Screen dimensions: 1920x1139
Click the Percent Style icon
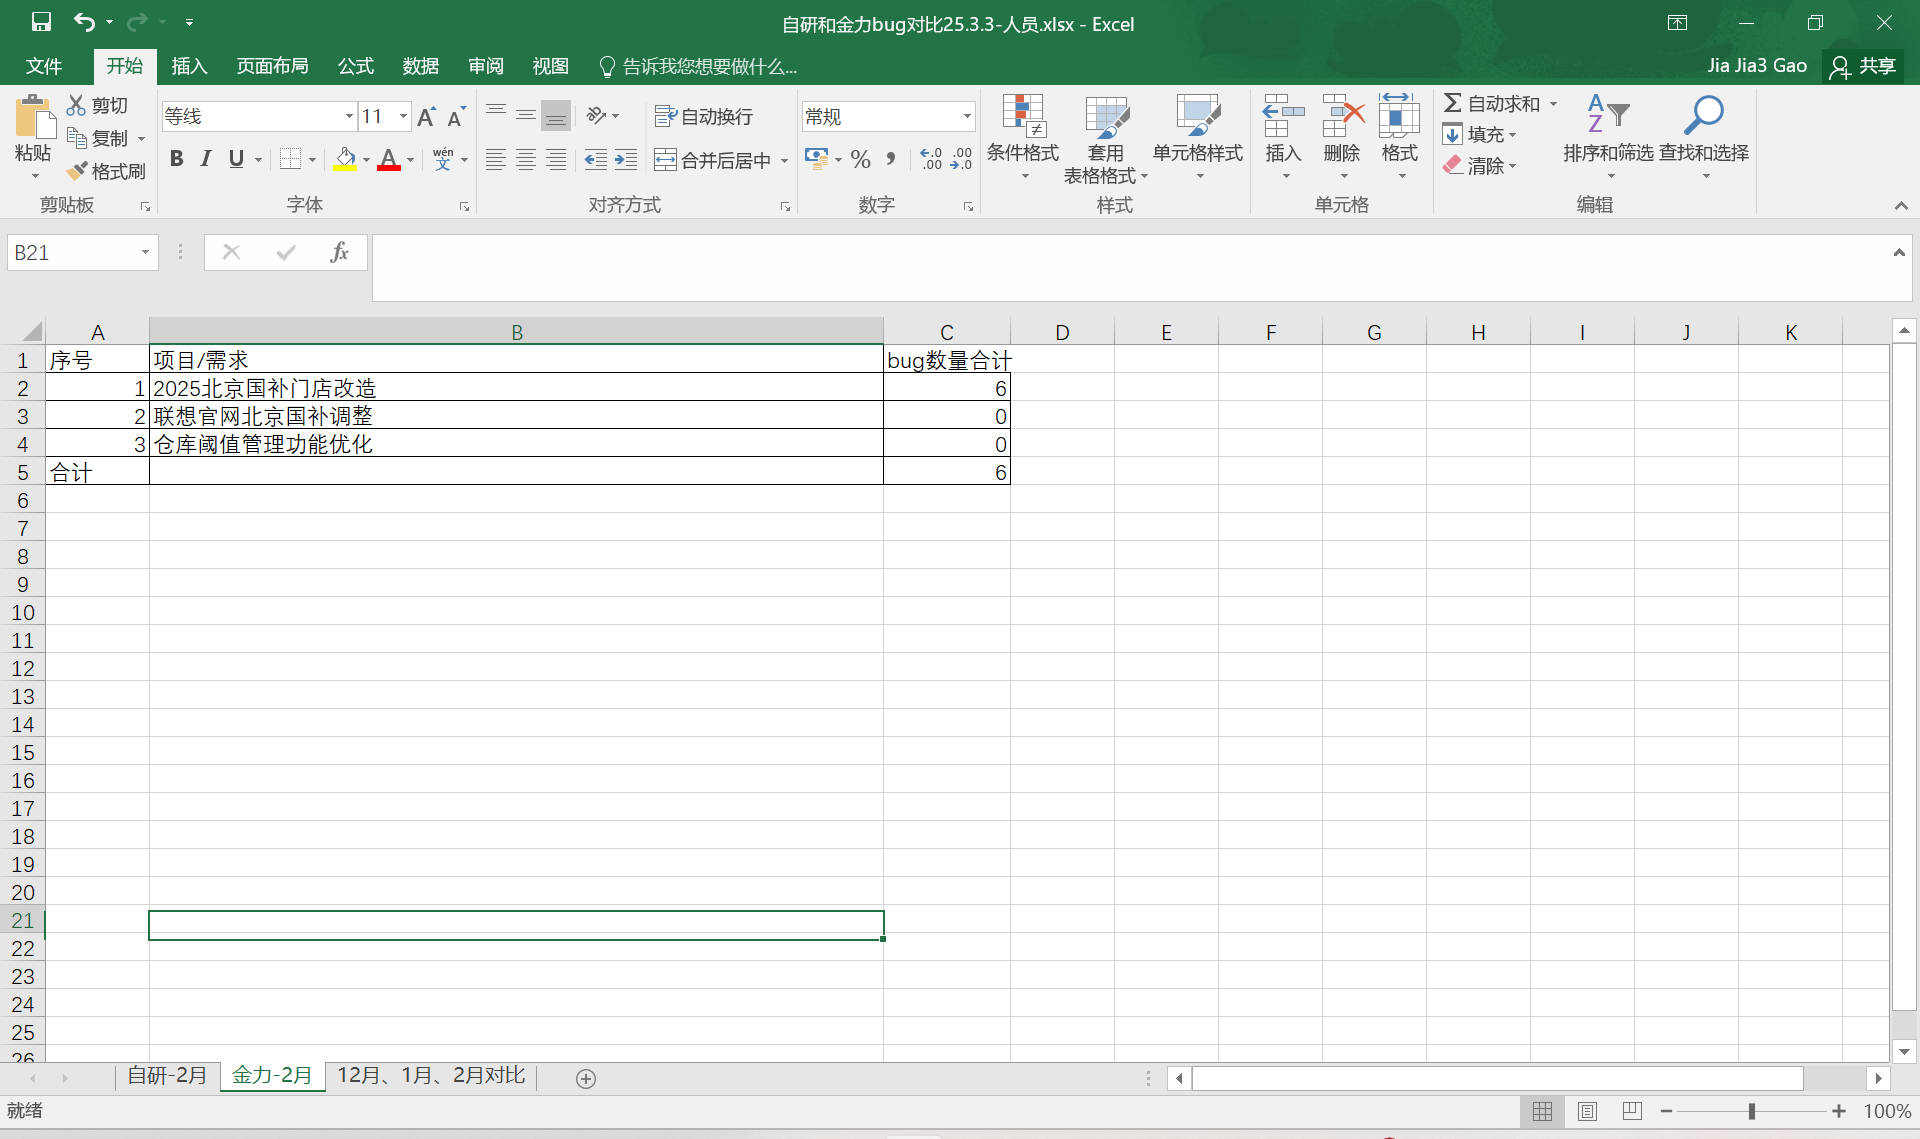coord(860,160)
